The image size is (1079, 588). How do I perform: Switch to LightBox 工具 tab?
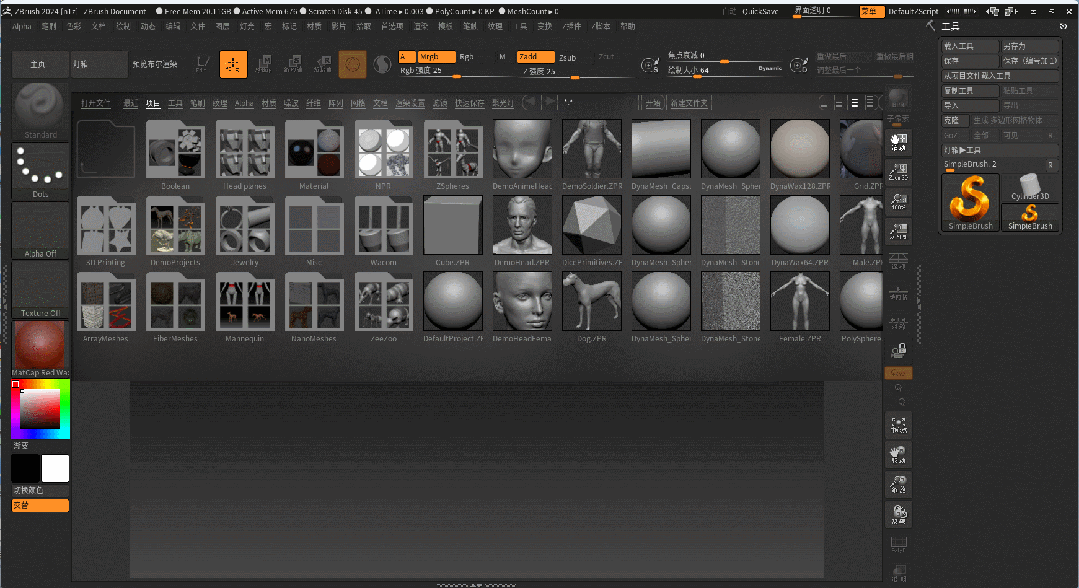click(x=175, y=103)
